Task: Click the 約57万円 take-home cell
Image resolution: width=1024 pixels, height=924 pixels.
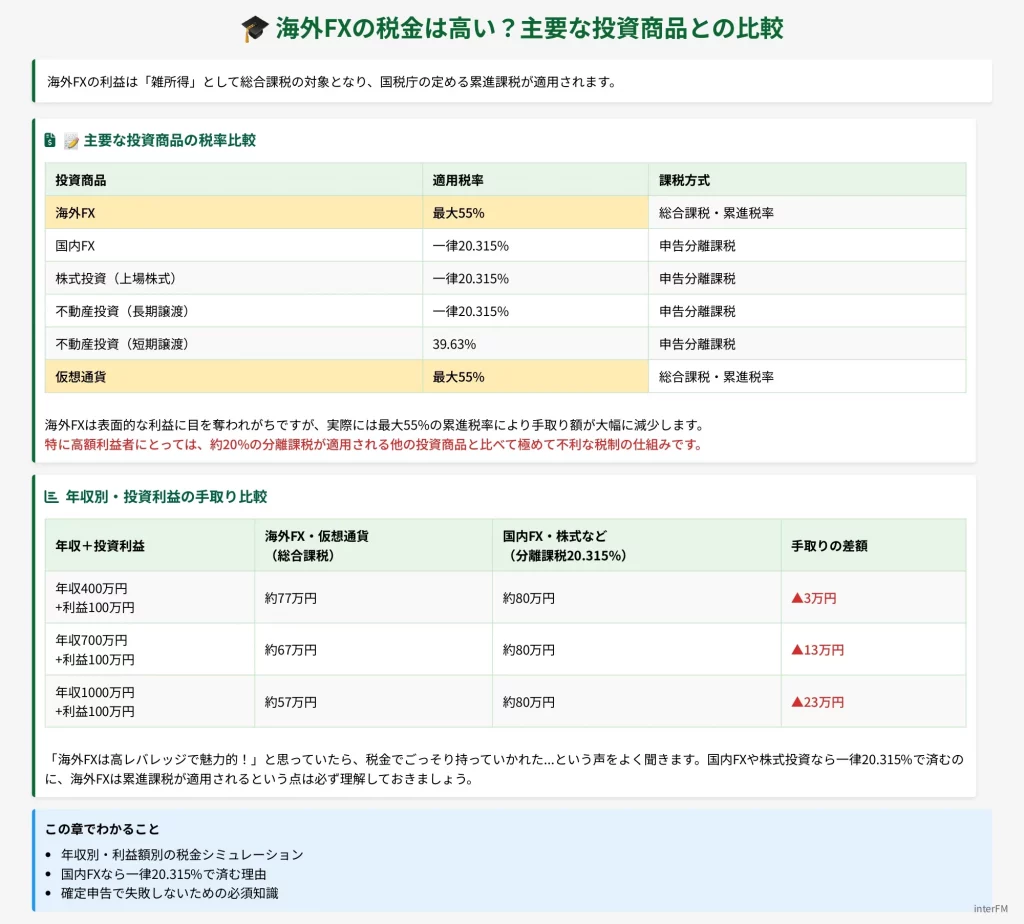Action: (x=291, y=702)
